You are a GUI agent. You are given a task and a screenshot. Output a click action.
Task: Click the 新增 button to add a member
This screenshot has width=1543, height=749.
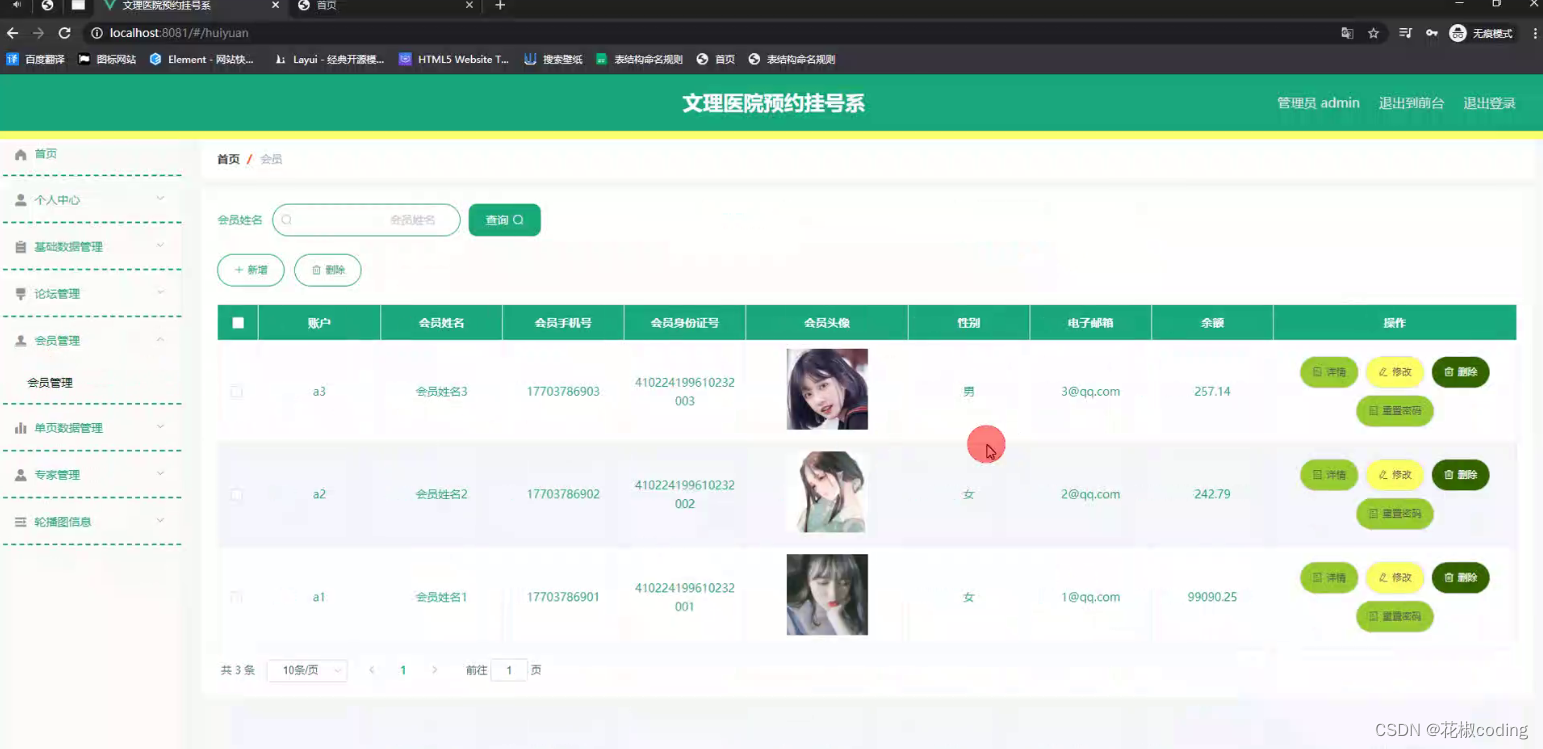(250, 270)
